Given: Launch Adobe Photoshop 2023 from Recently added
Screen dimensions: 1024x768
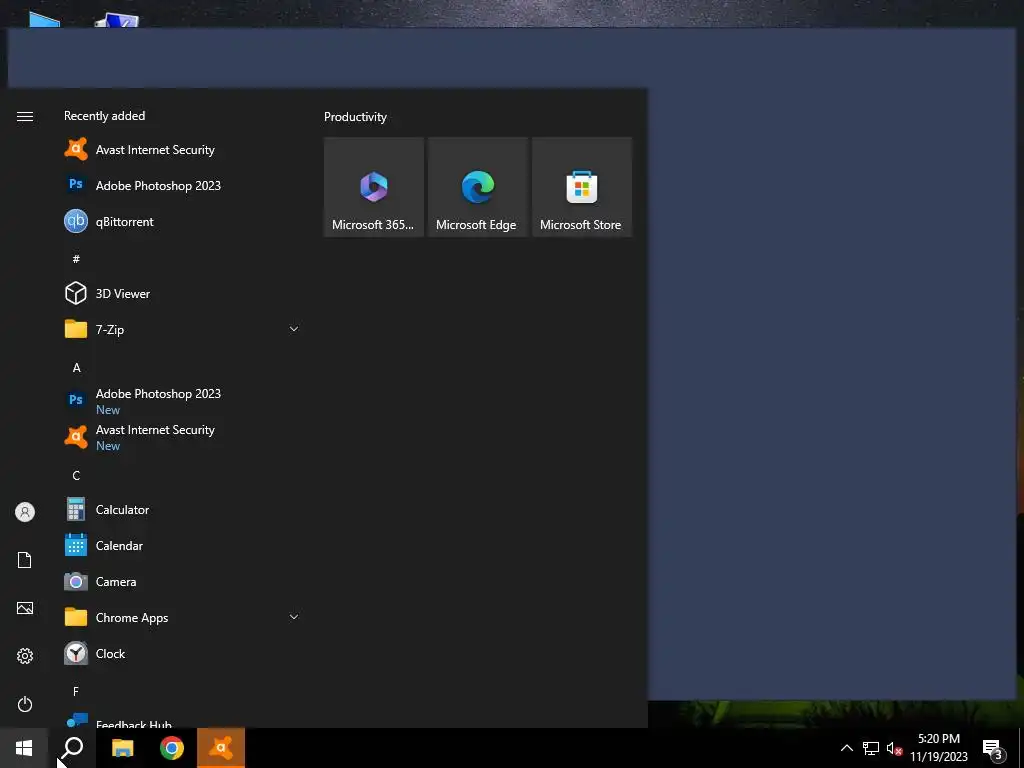Looking at the screenshot, I should coord(182,185).
